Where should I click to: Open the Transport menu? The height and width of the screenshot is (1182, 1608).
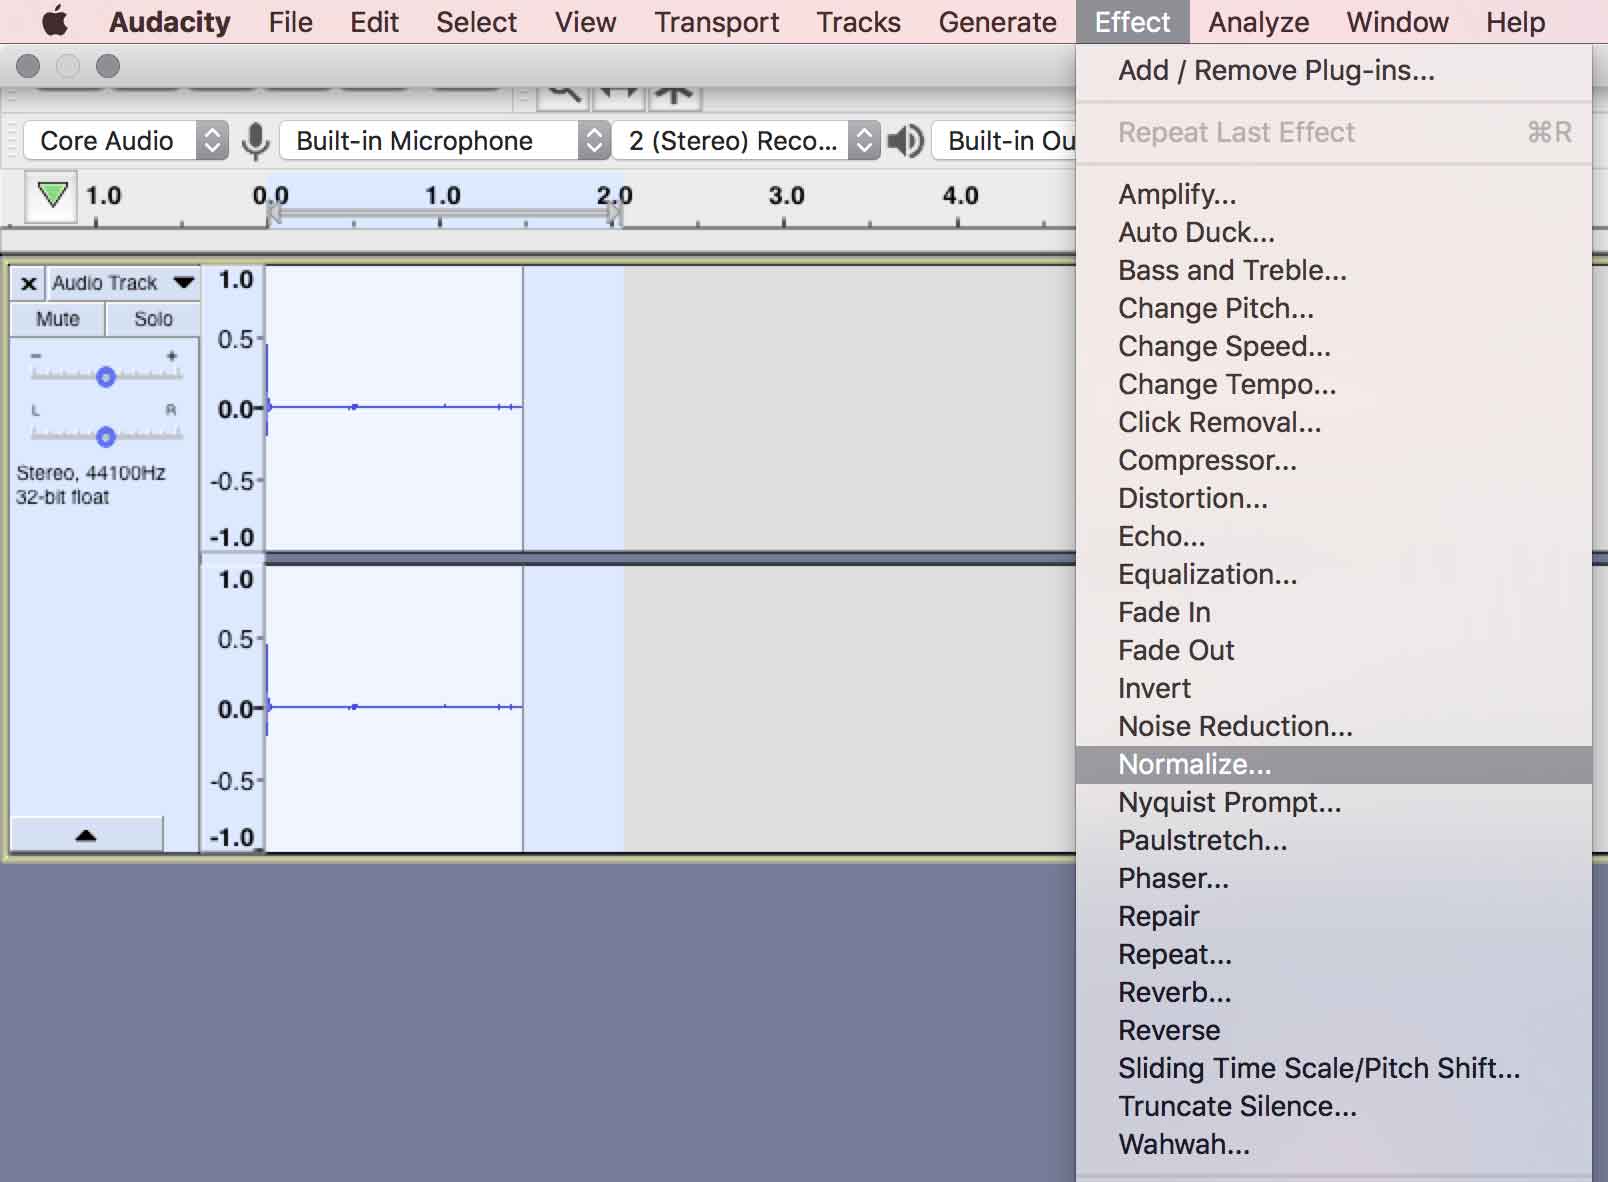coord(716,22)
